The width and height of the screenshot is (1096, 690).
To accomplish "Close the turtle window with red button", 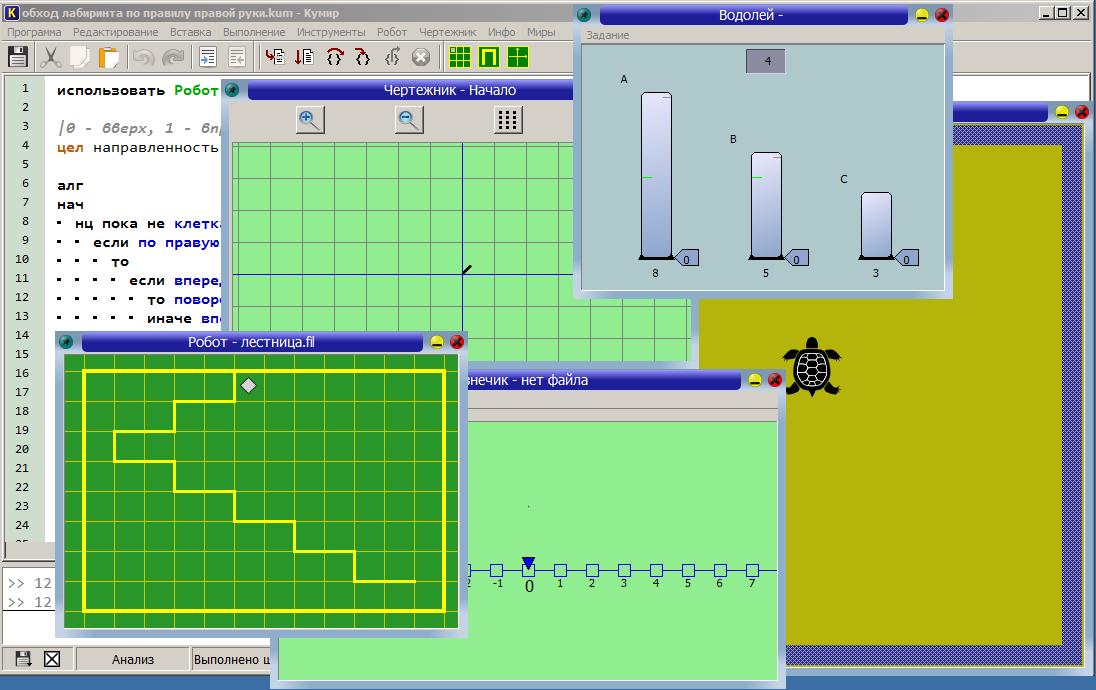I will pyautogui.click(x=1081, y=112).
